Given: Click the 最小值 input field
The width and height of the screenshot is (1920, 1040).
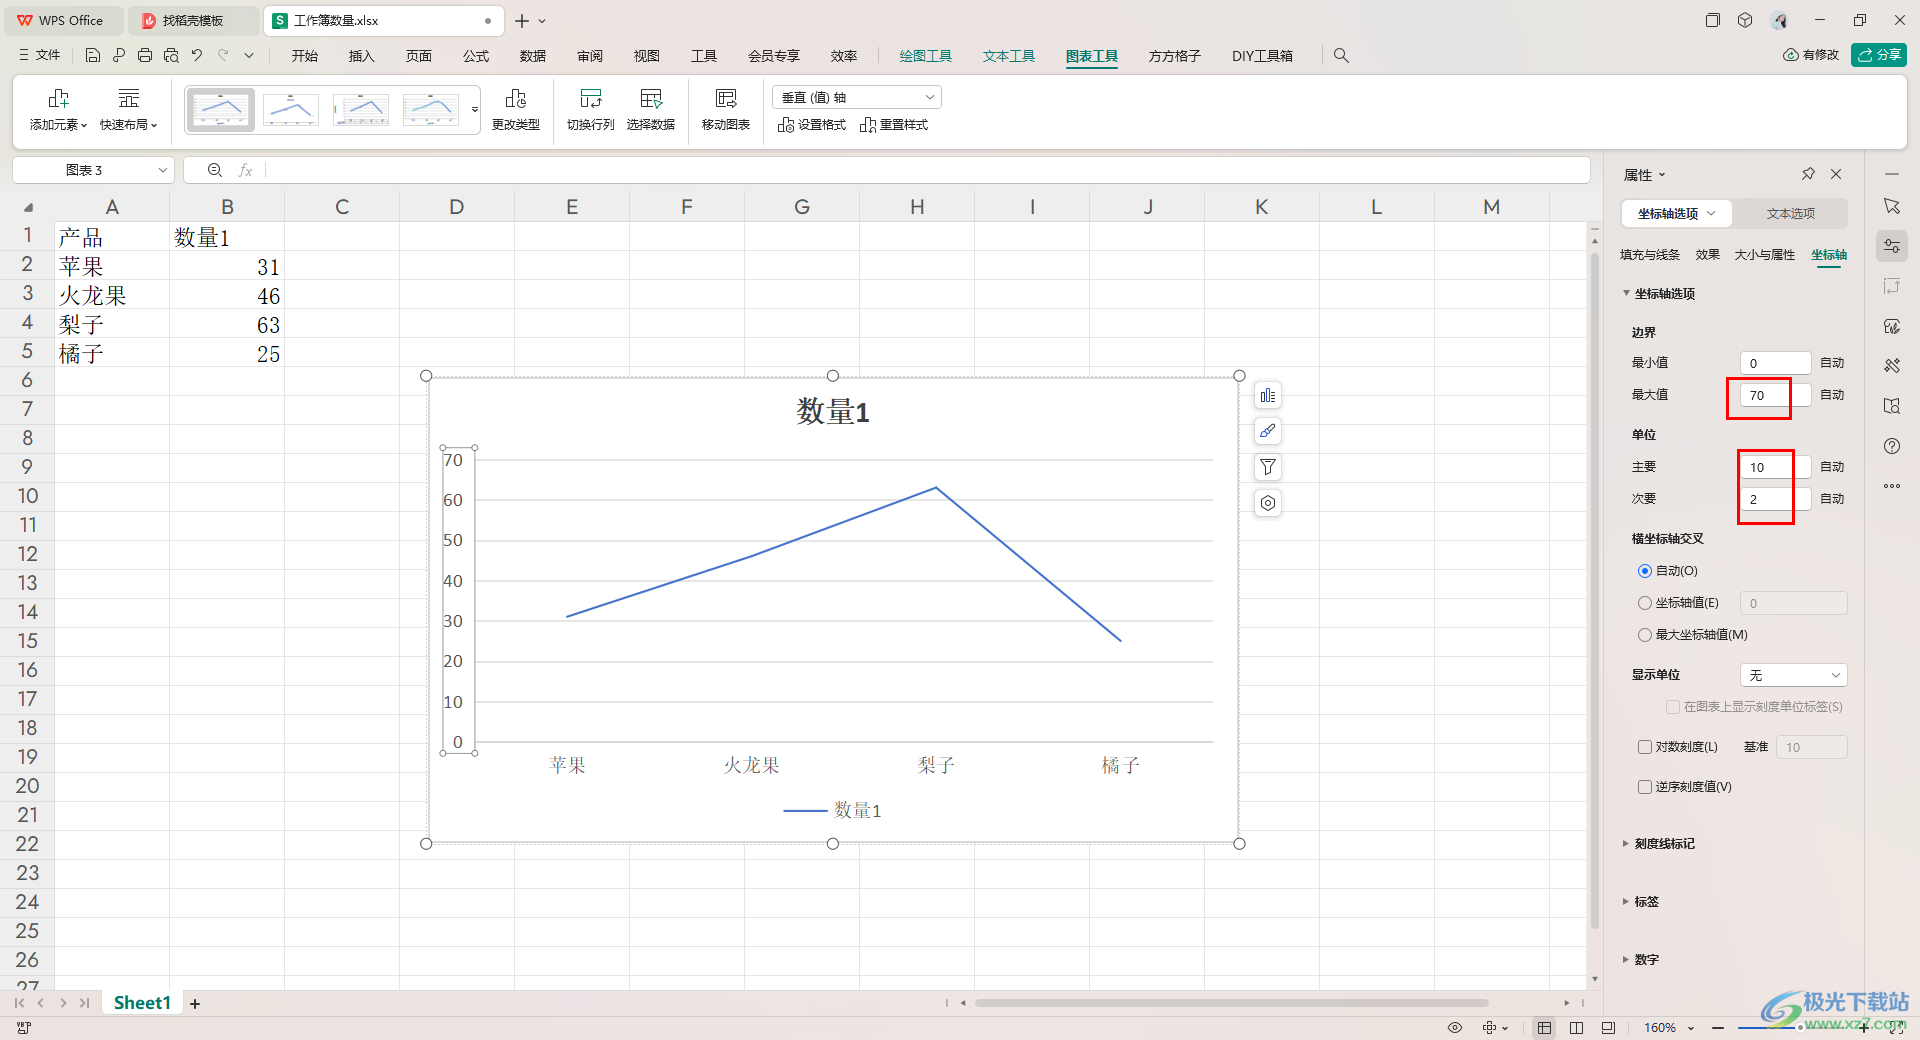Looking at the screenshot, I should [1775, 363].
